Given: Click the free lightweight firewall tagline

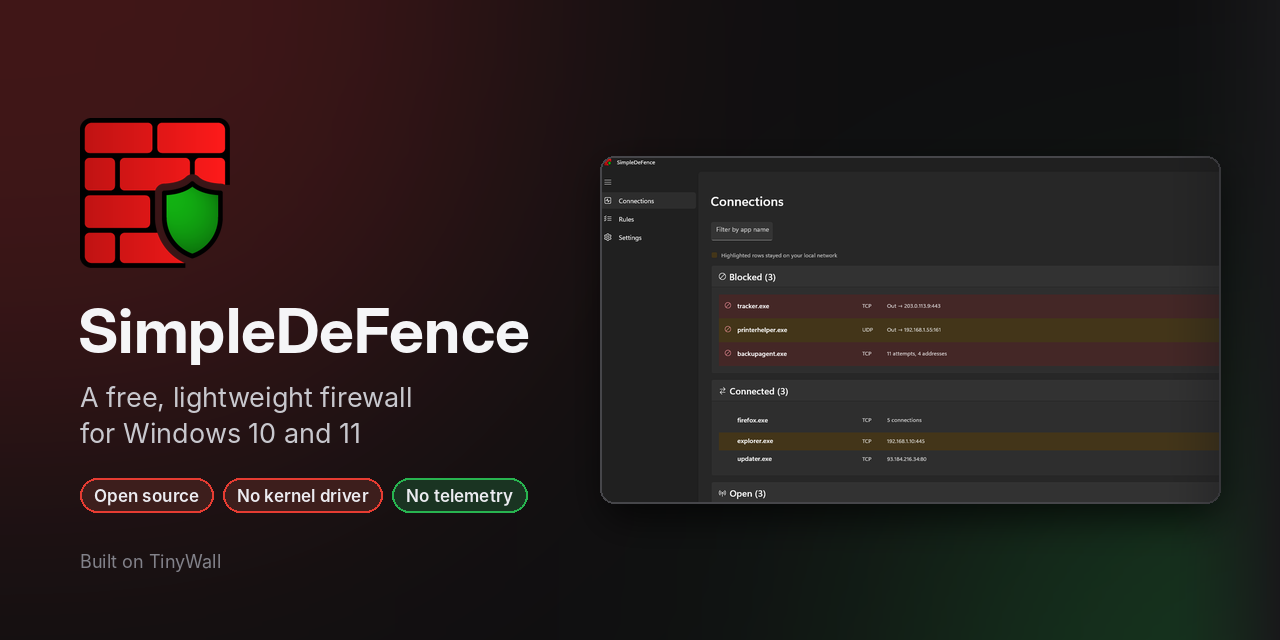Looking at the screenshot, I should coord(246,415).
